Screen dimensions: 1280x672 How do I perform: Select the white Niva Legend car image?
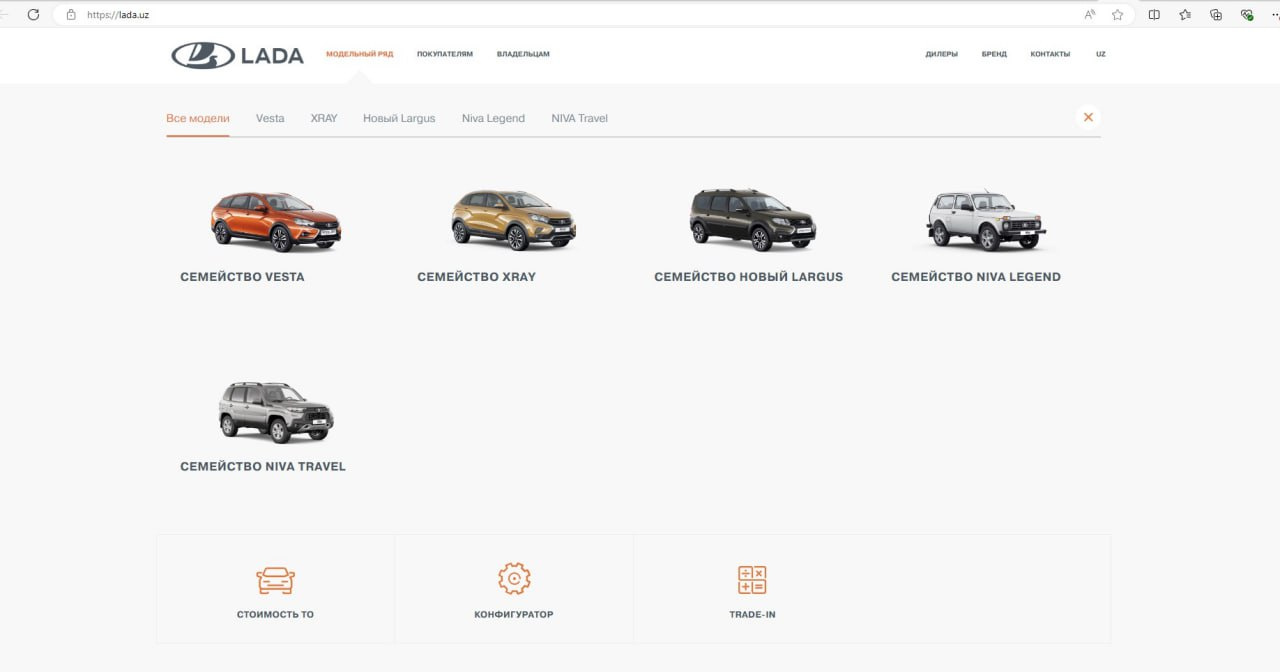tap(986, 220)
